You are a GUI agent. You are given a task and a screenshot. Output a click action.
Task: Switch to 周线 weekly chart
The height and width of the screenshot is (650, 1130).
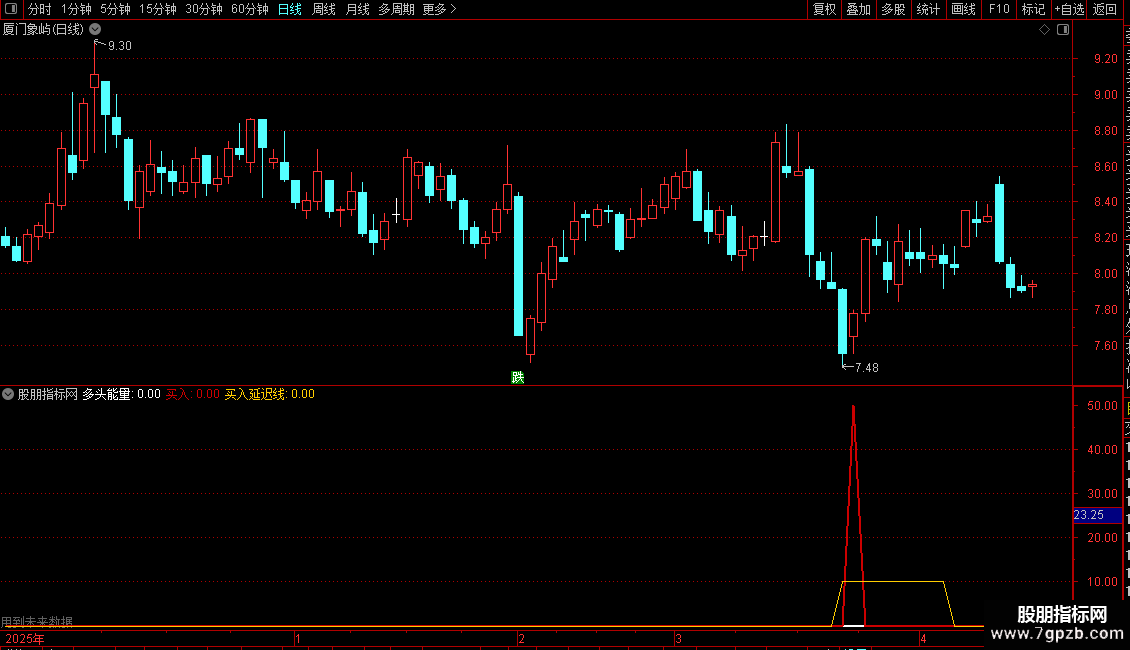(x=324, y=9)
